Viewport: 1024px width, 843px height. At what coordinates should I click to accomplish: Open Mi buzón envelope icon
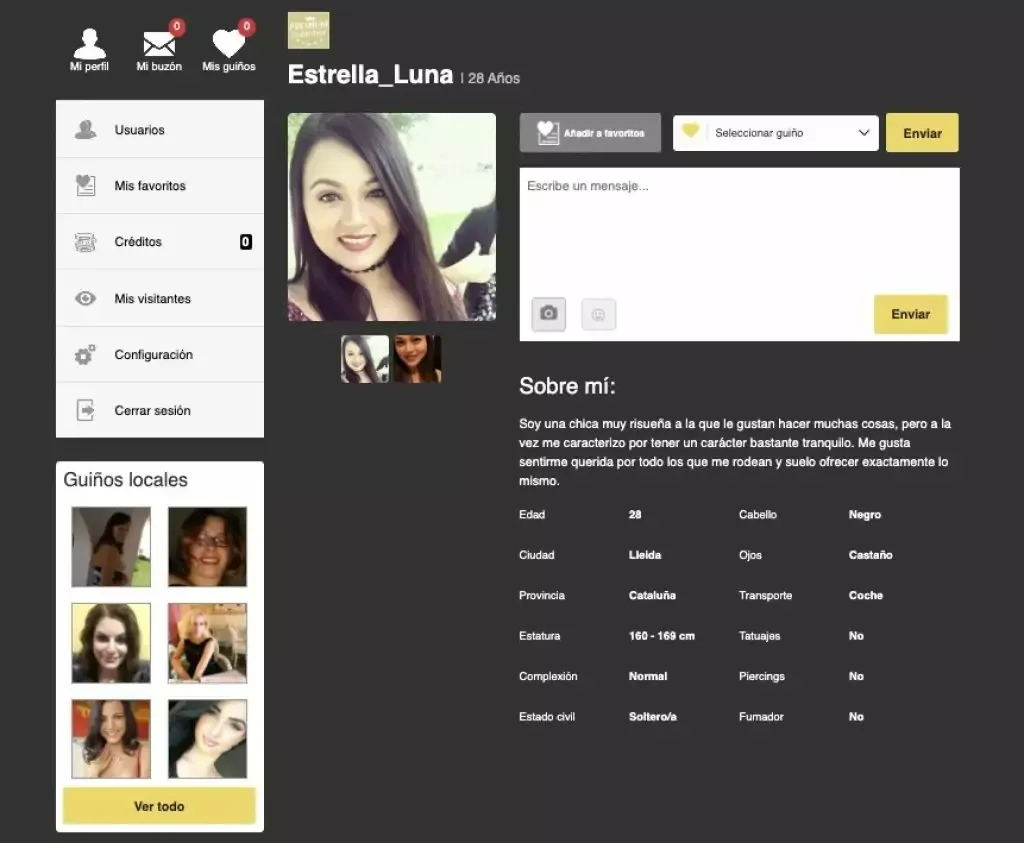click(x=159, y=44)
